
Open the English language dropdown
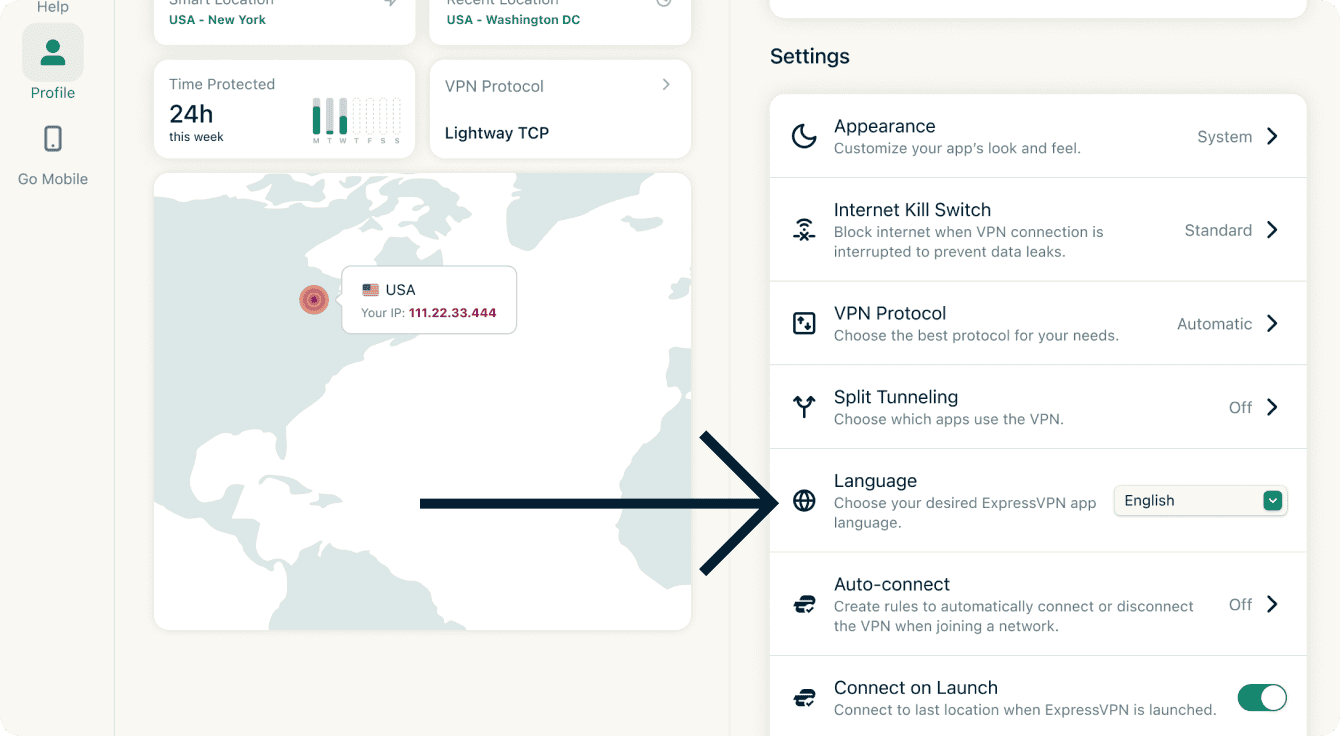pyautogui.click(x=1200, y=501)
